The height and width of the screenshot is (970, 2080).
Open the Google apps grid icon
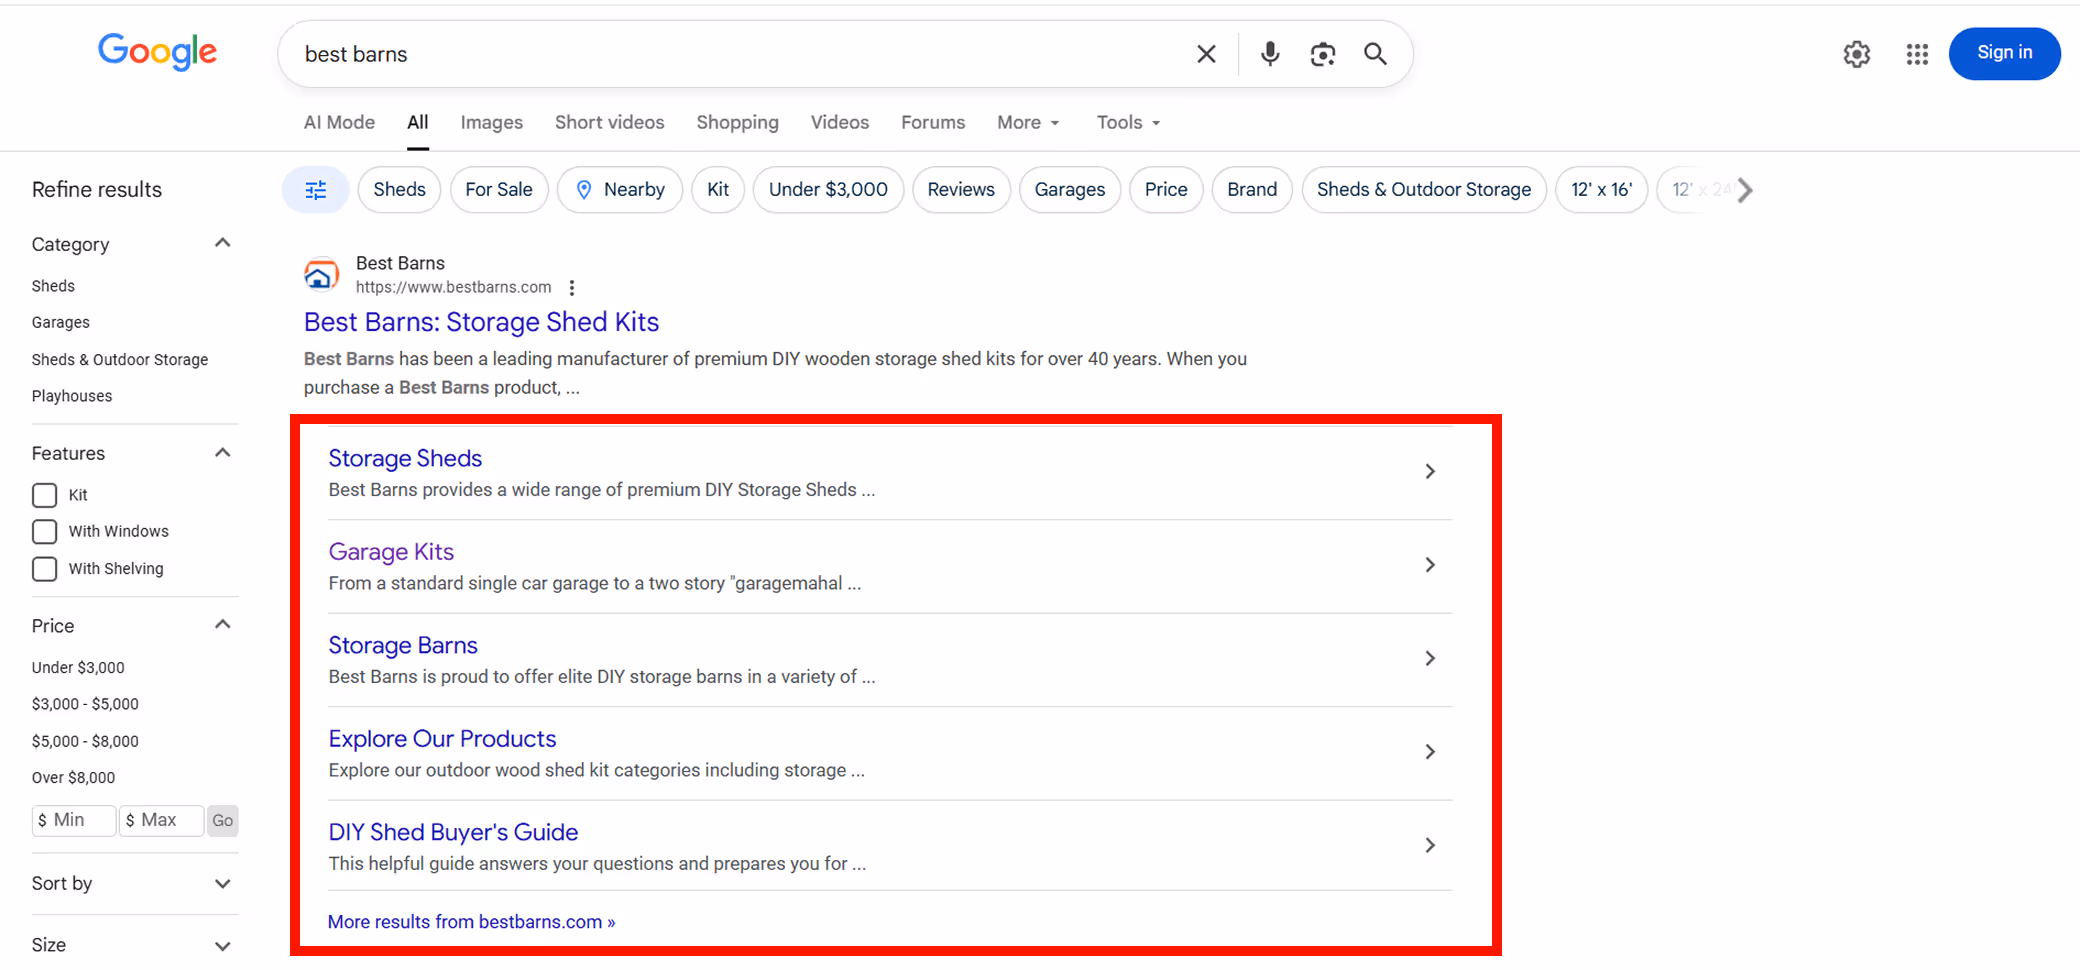tap(1917, 54)
